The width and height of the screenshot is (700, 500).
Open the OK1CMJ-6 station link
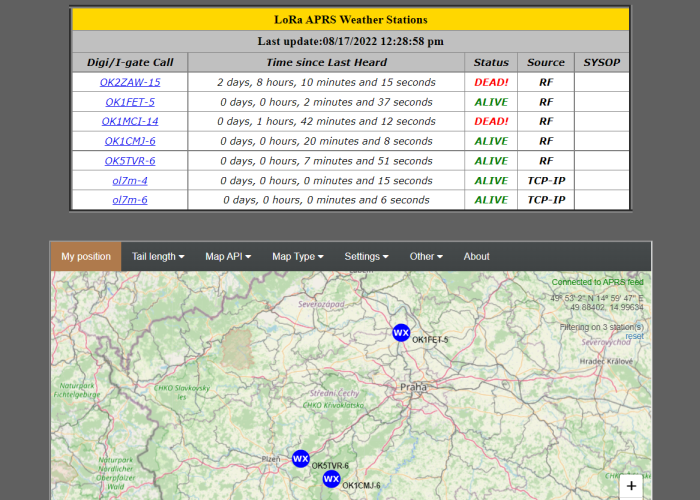pyautogui.click(x=130, y=141)
